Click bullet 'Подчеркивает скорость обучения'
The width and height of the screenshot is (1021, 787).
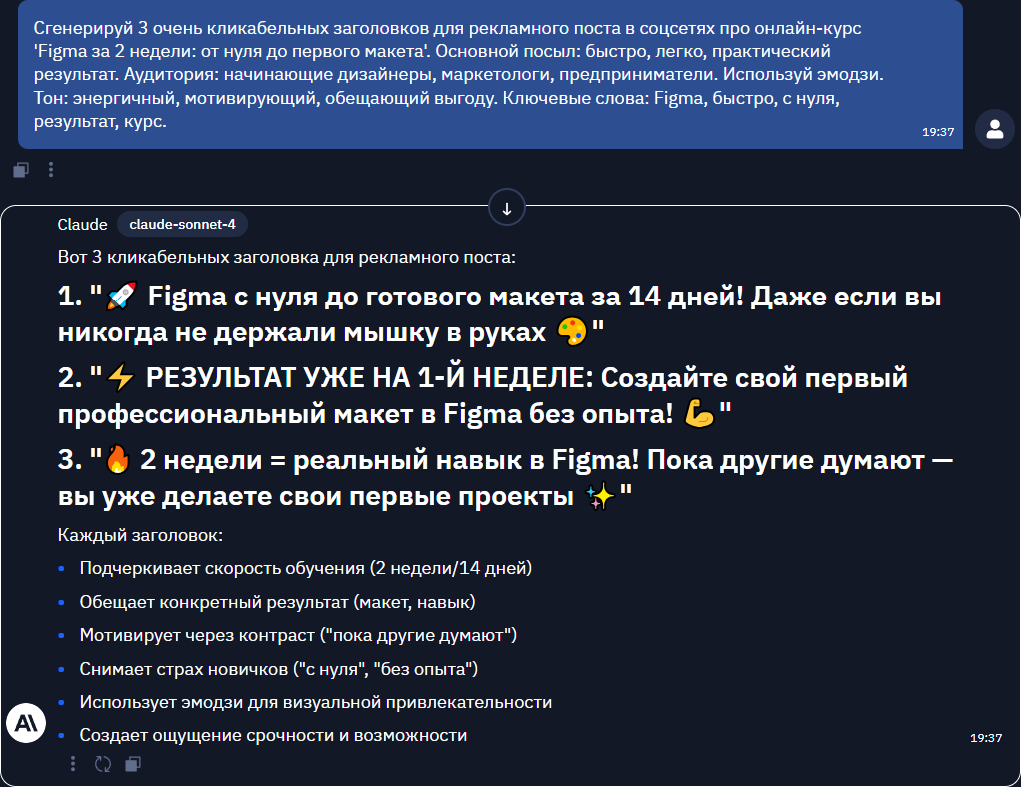tap(305, 568)
